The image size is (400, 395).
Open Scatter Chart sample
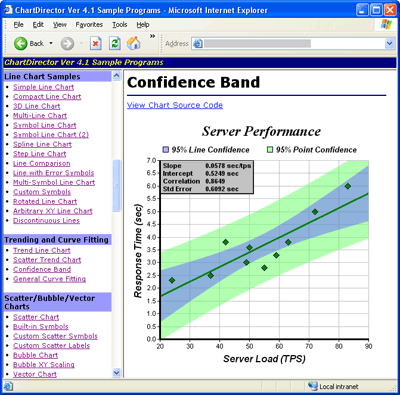pos(36,317)
